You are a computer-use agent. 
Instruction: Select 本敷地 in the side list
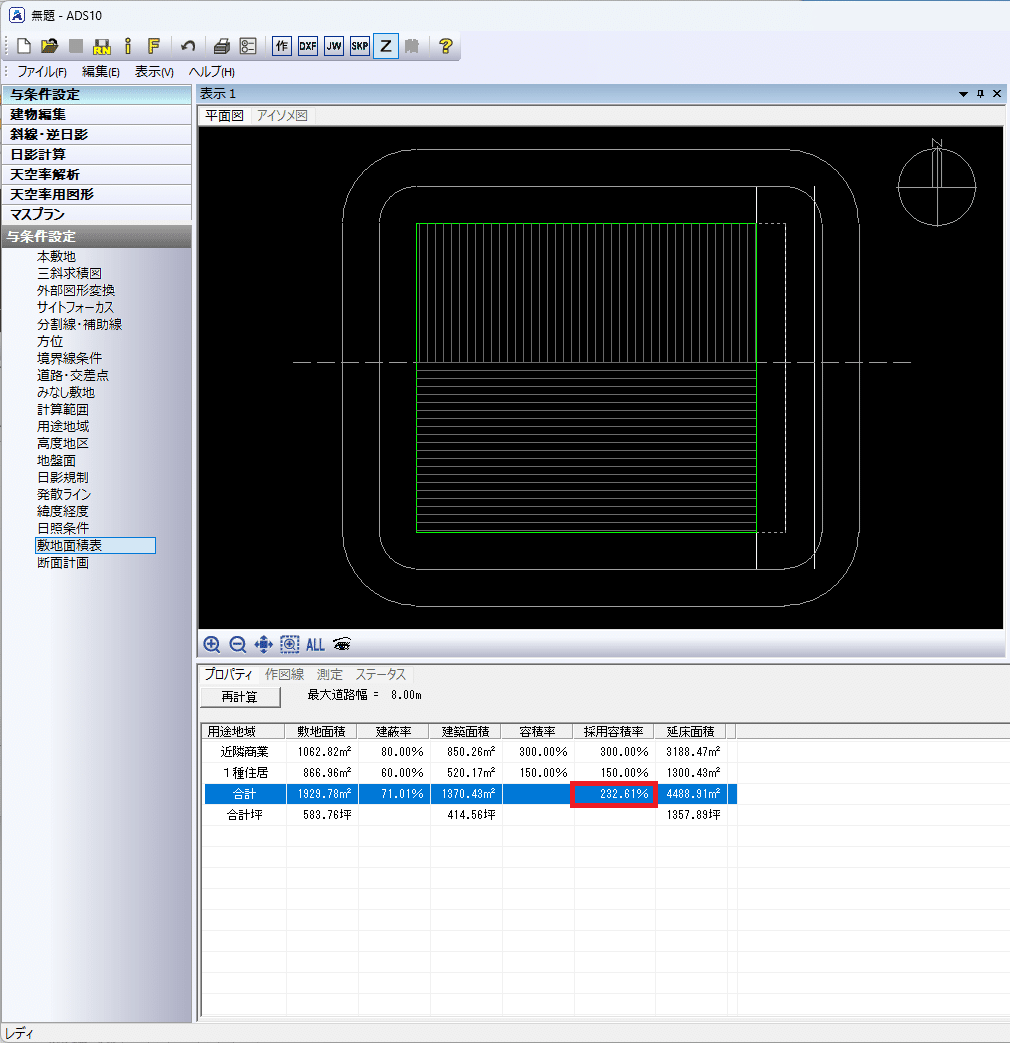57,256
